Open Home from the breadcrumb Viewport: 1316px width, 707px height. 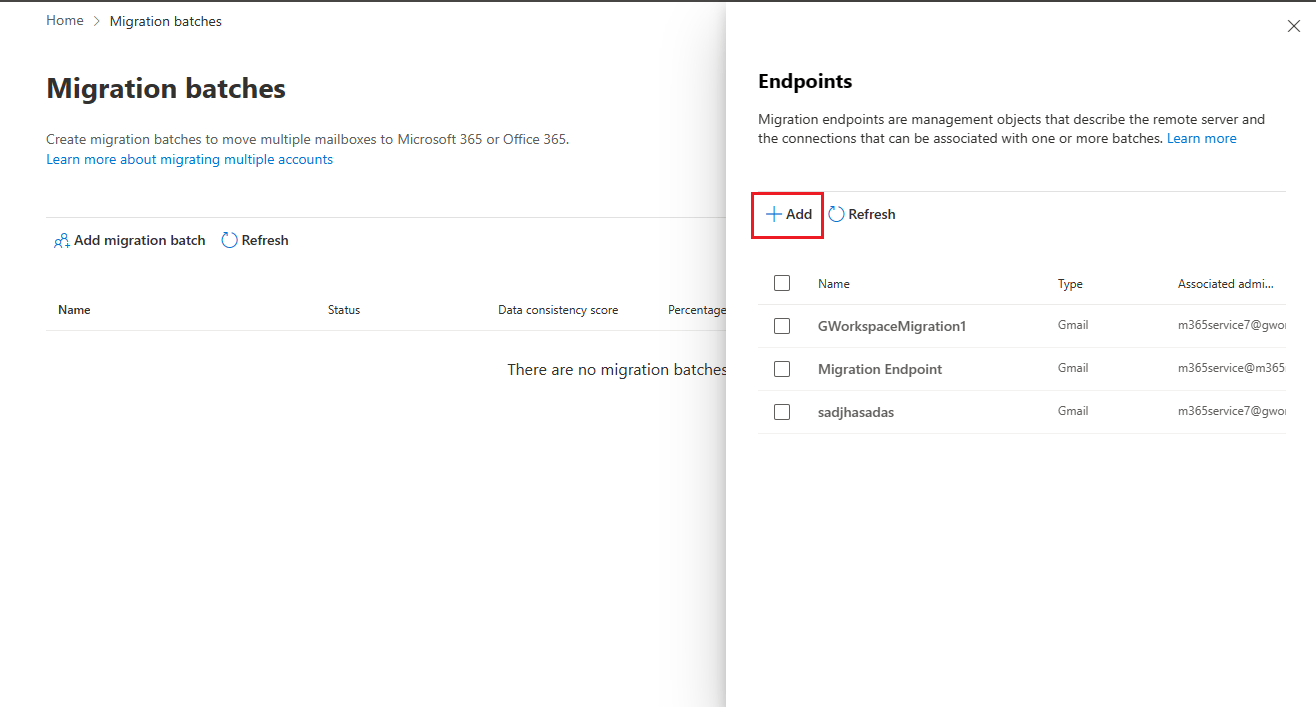point(64,20)
